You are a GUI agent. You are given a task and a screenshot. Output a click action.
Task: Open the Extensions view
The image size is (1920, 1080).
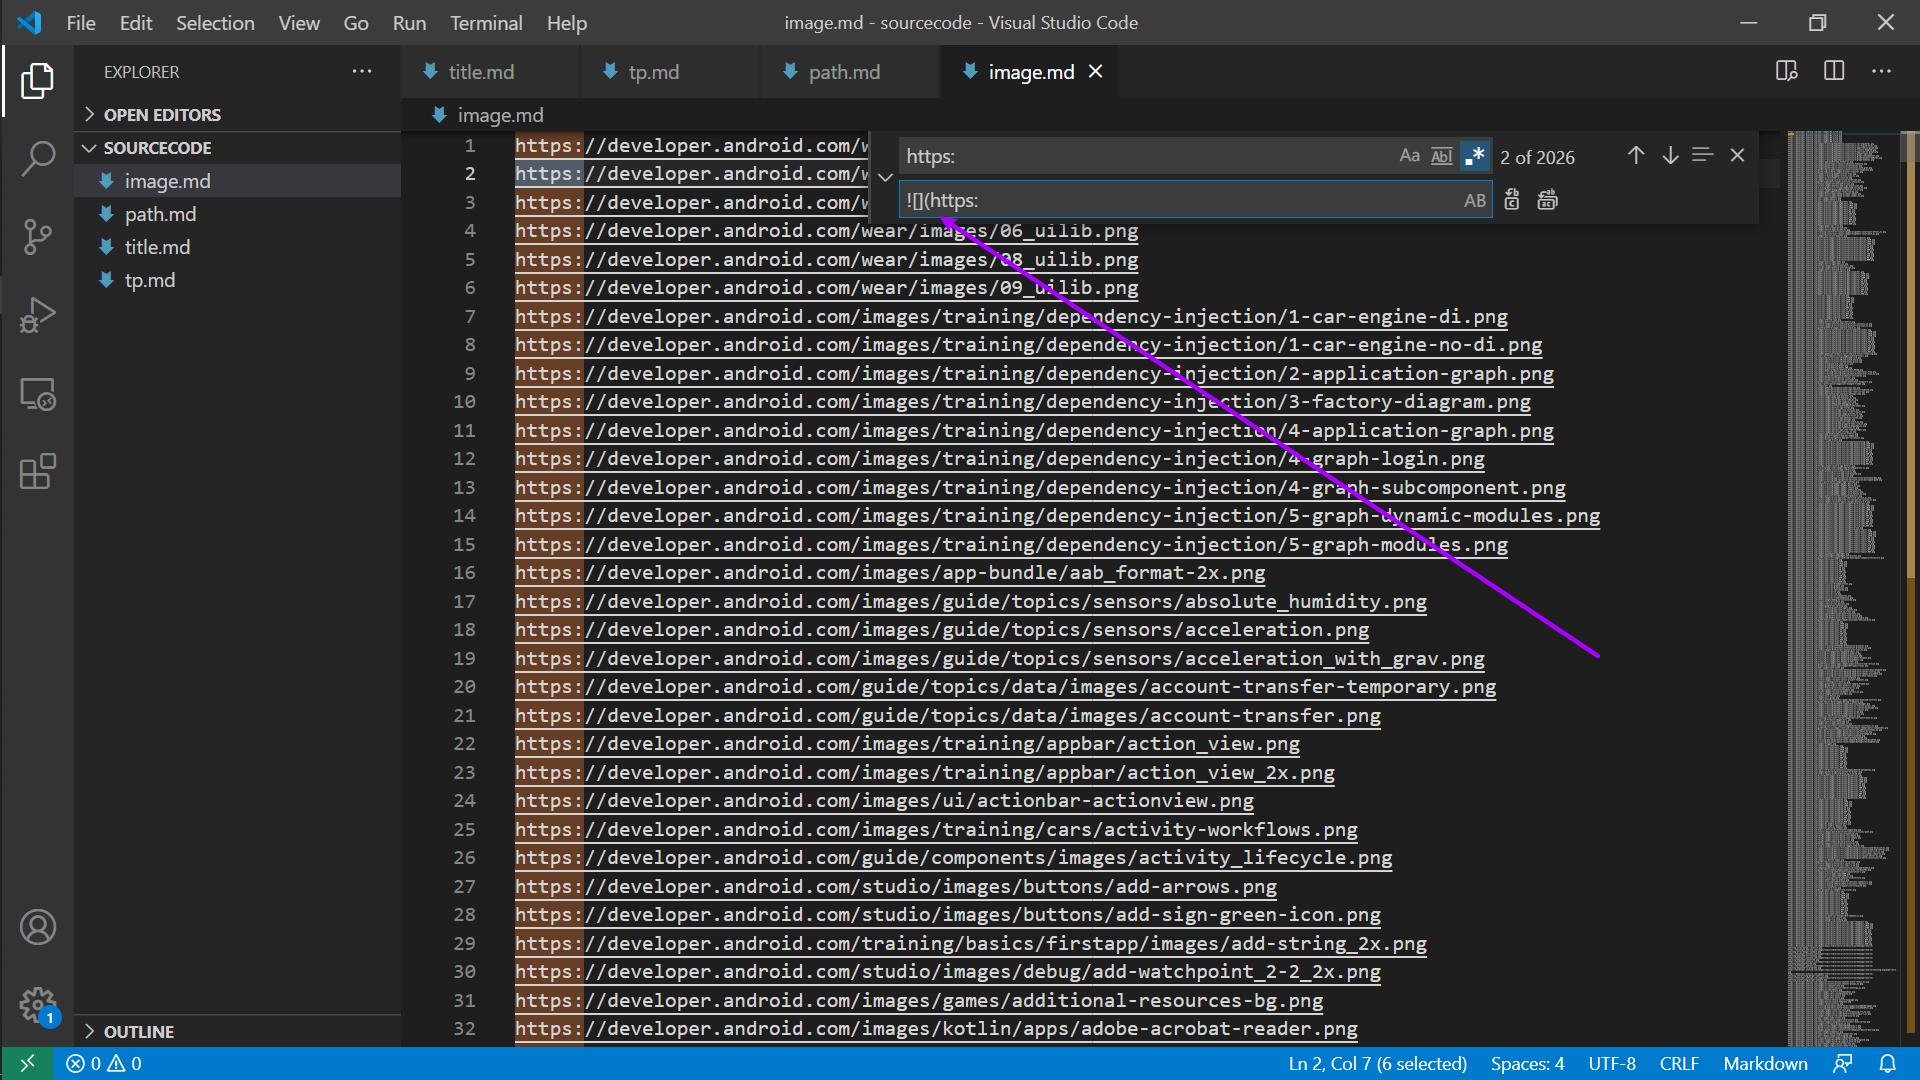[38, 471]
